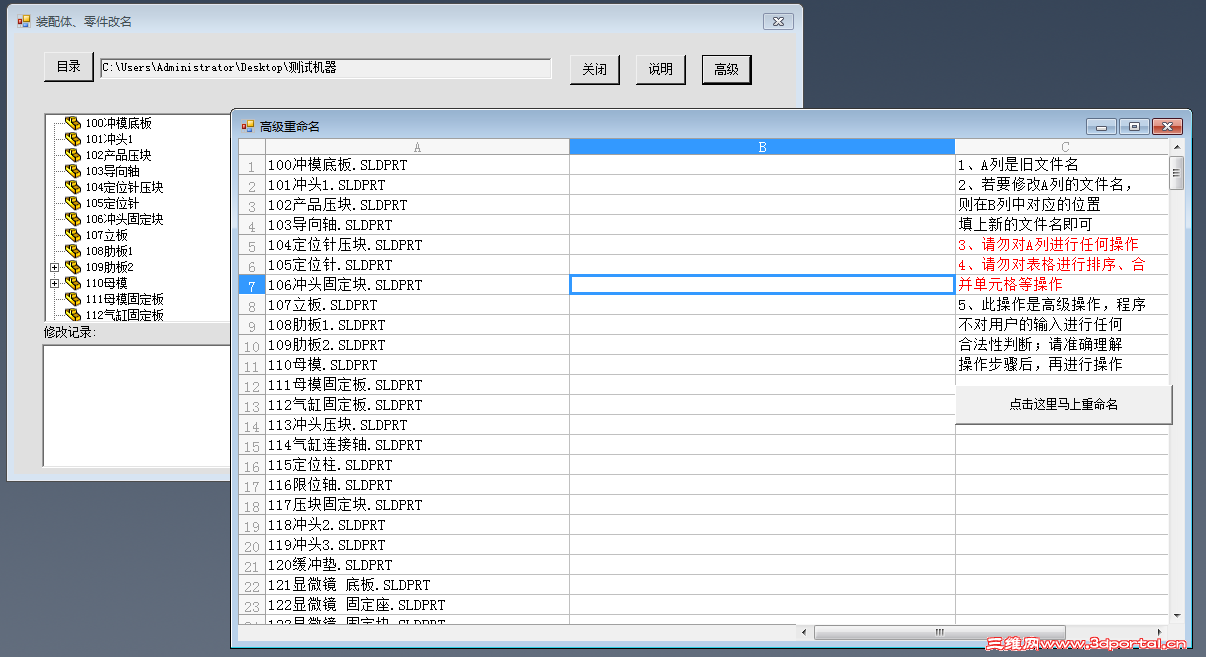Expand the 110母模 tree node
The width and height of the screenshot is (1206, 657).
click(x=56, y=283)
